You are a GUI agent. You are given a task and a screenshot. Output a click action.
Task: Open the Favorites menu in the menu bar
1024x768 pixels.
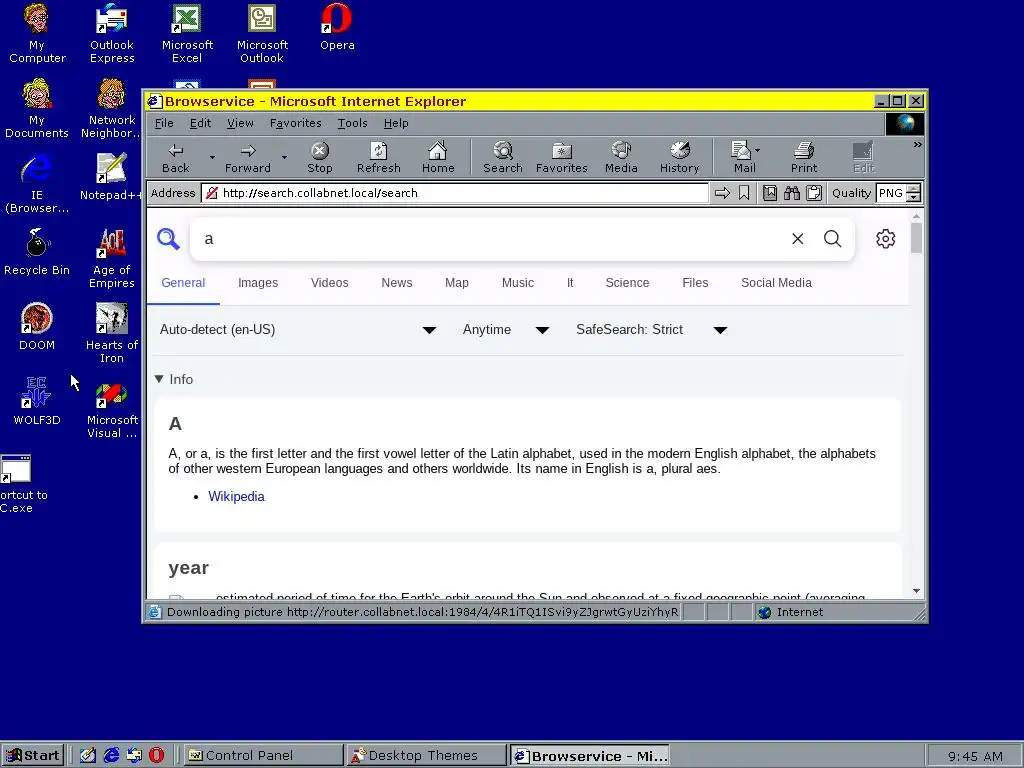[x=295, y=123]
